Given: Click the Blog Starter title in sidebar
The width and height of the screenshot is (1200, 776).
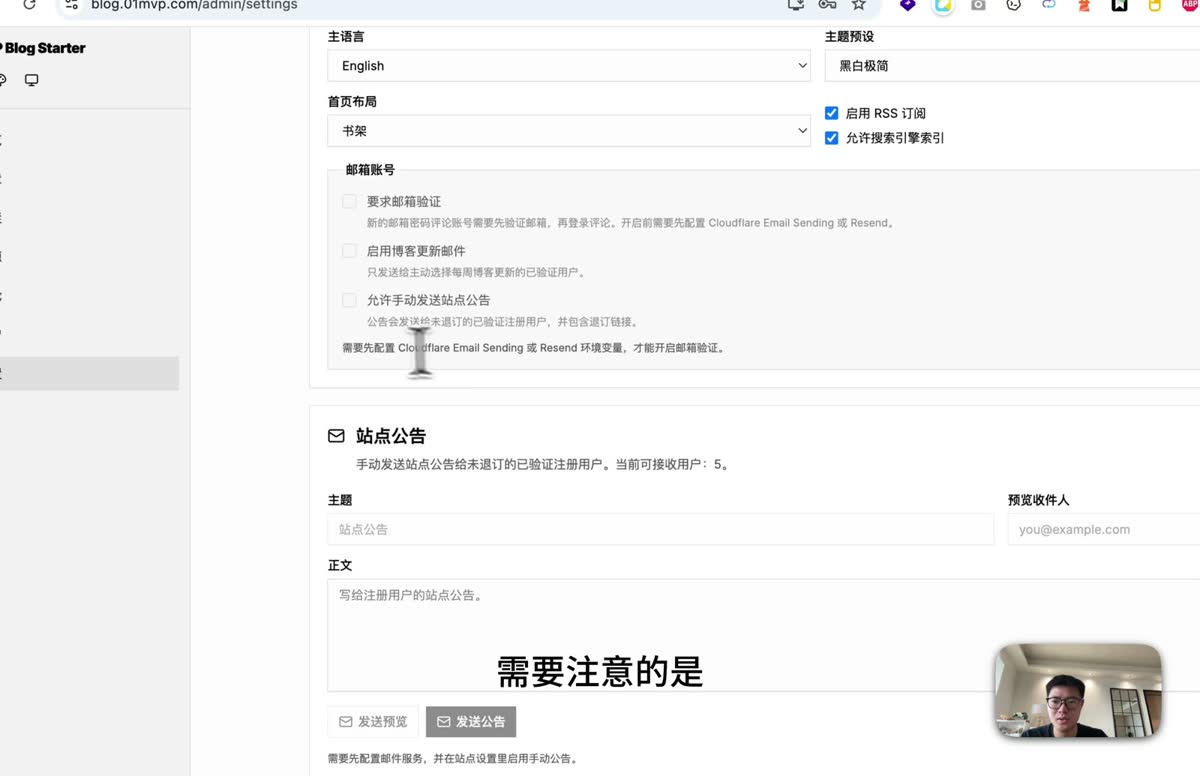Looking at the screenshot, I should click(x=44, y=48).
